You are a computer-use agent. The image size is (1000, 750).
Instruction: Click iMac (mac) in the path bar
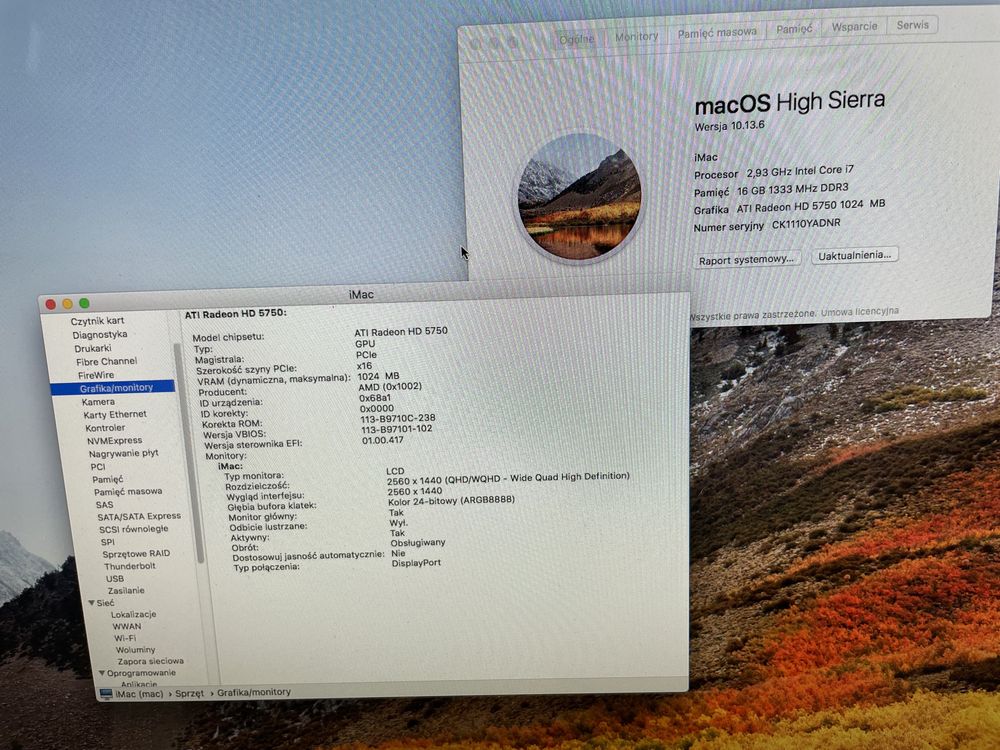pos(140,694)
